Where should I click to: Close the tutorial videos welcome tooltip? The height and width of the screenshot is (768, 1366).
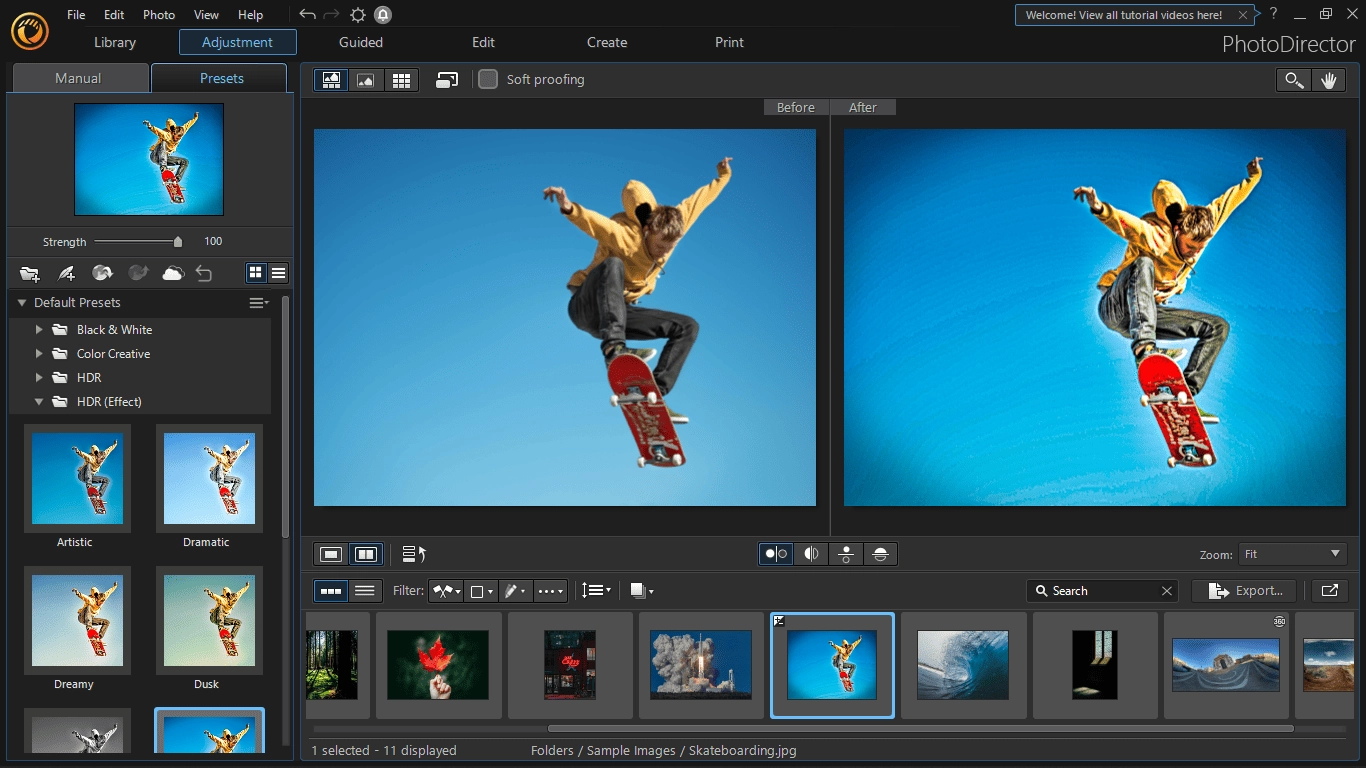[x=1243, y=15]
